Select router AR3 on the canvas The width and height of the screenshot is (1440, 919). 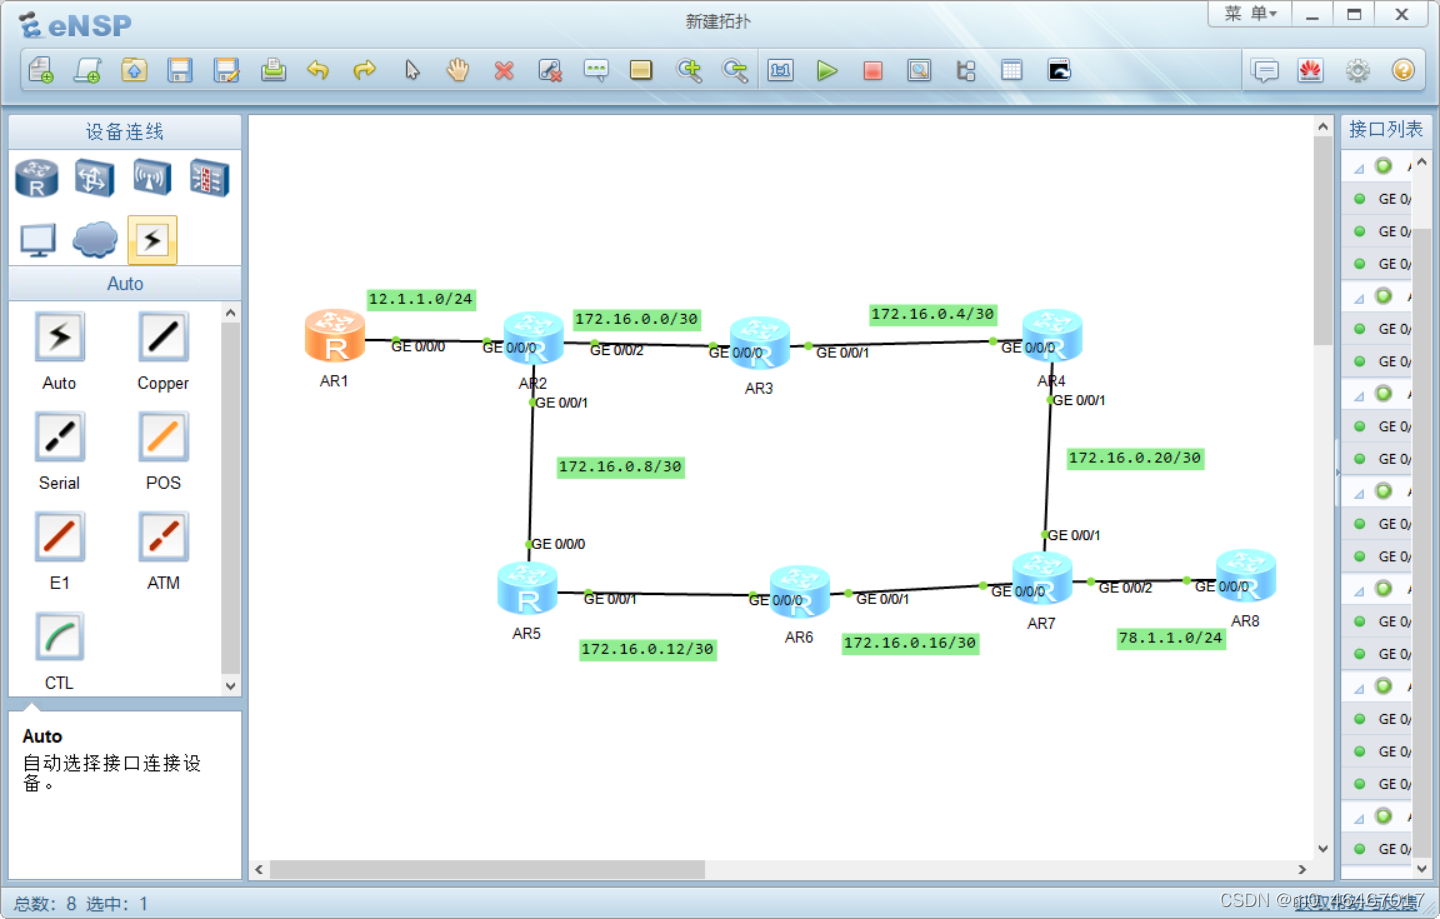759,343
